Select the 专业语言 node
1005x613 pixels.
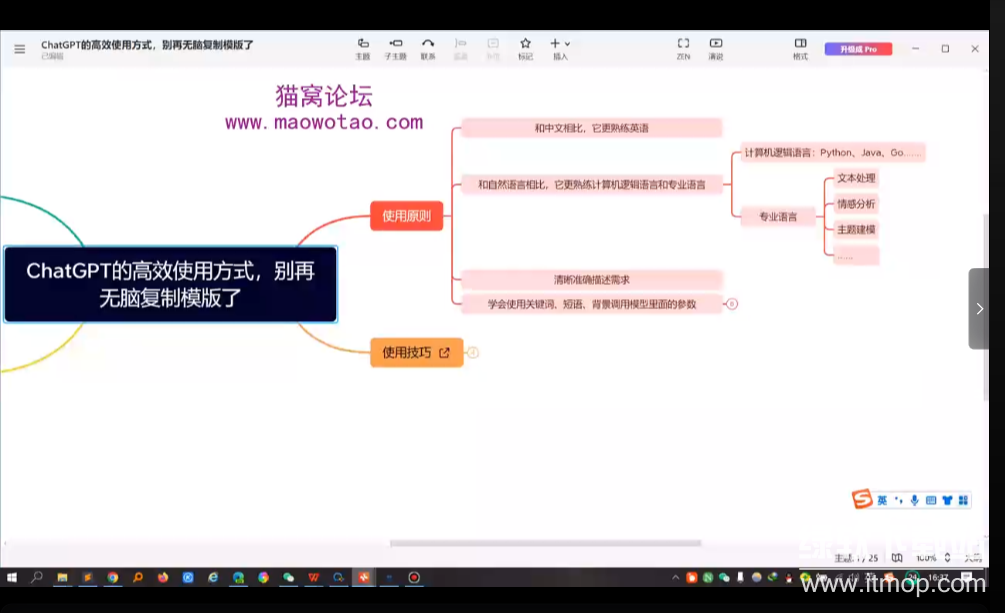click(x=778, y=217)
